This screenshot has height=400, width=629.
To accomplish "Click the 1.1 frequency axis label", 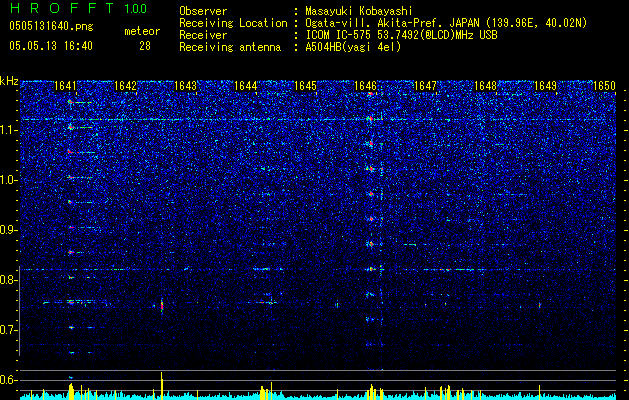I will [8, 130].
